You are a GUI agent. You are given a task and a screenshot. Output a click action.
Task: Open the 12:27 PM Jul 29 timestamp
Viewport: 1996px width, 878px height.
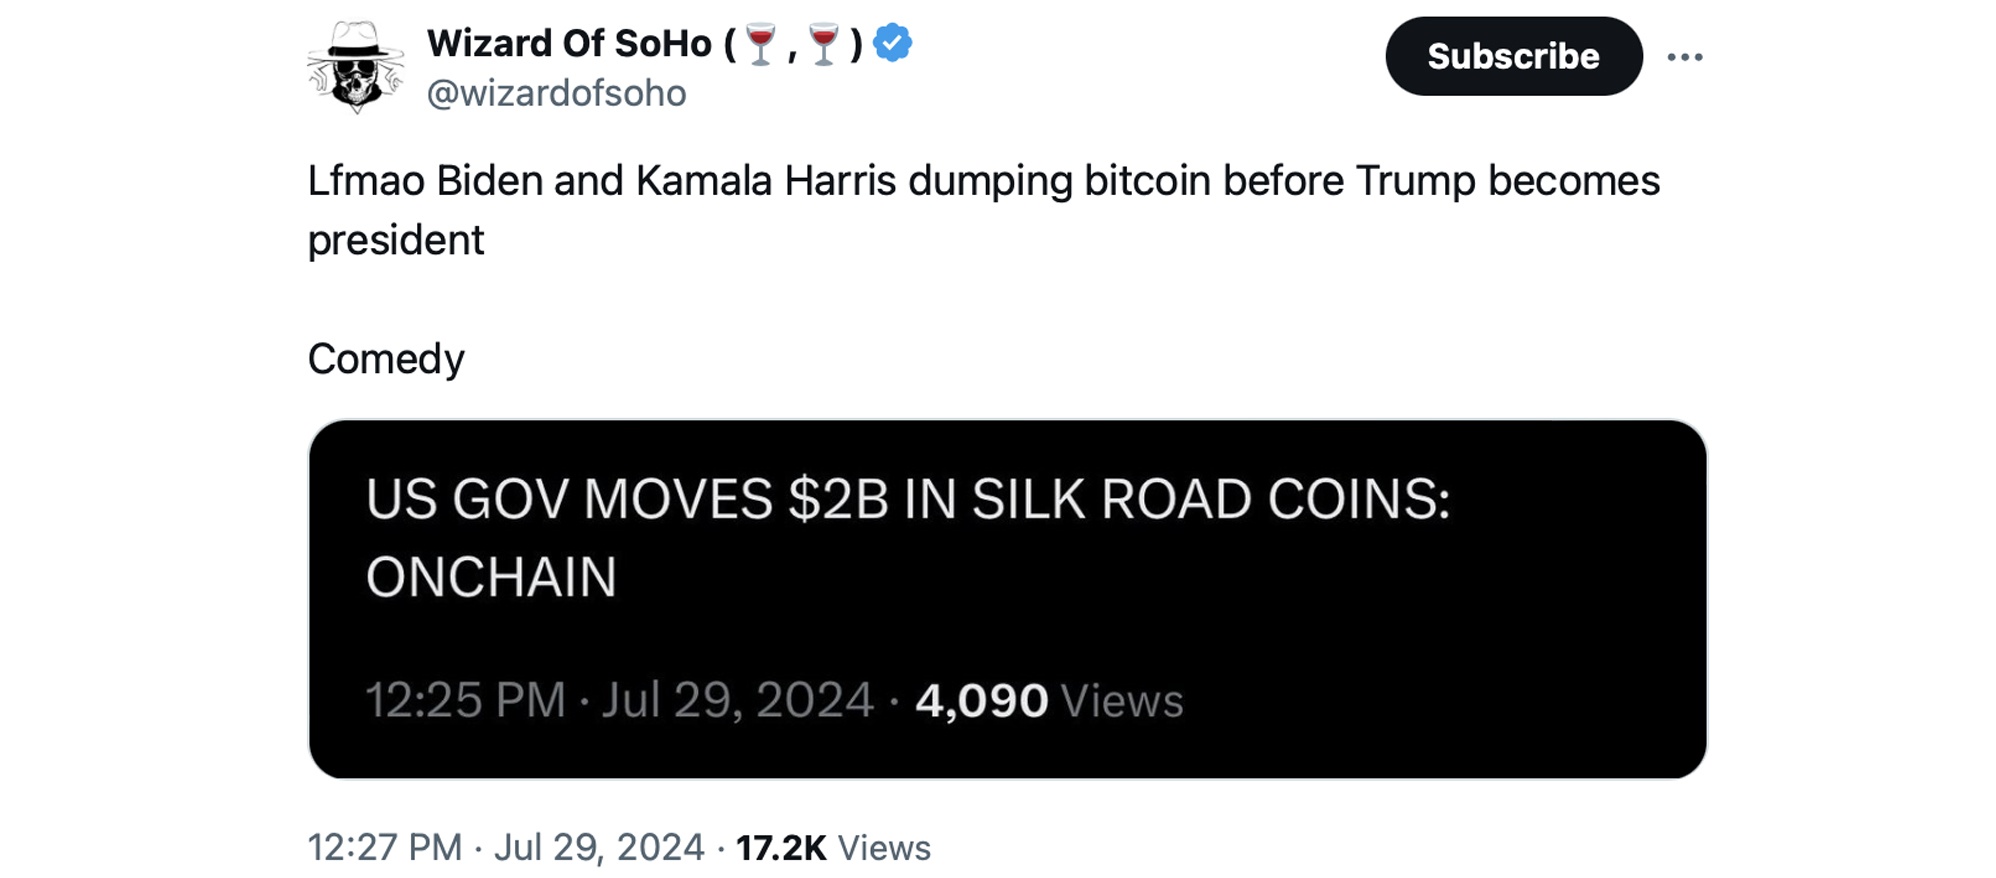505,847
